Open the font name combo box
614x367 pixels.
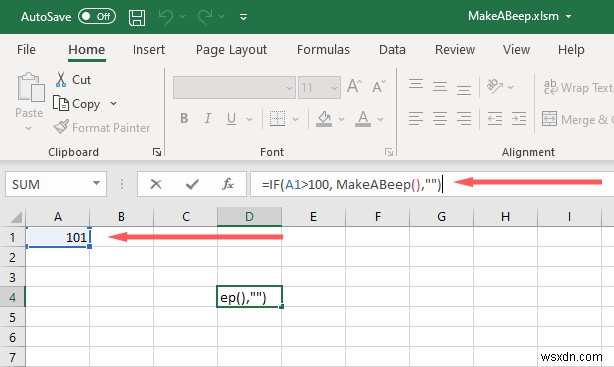234,87
